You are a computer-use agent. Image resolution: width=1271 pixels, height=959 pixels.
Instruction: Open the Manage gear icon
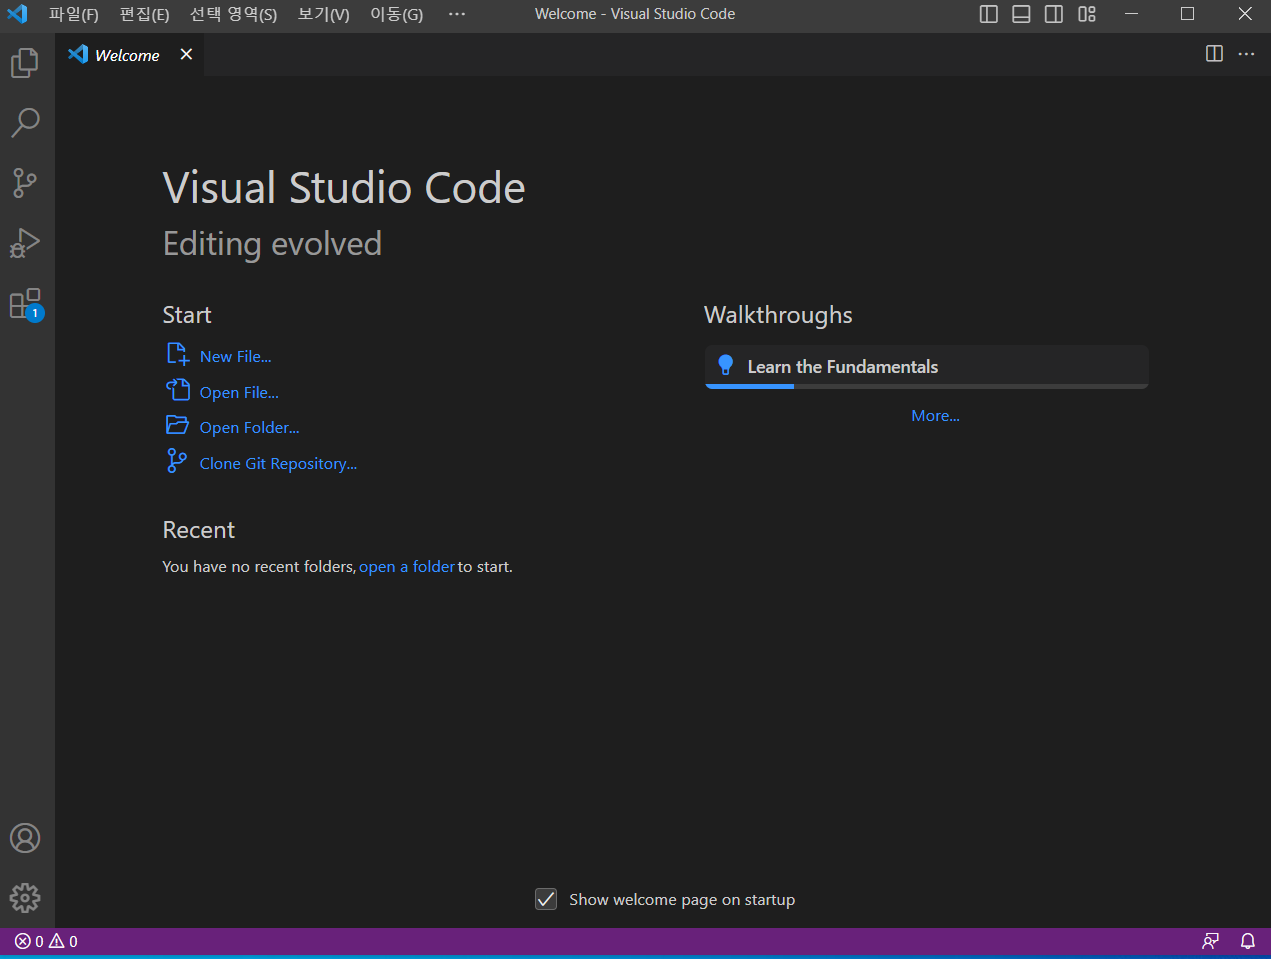click(x=25, y=898)
